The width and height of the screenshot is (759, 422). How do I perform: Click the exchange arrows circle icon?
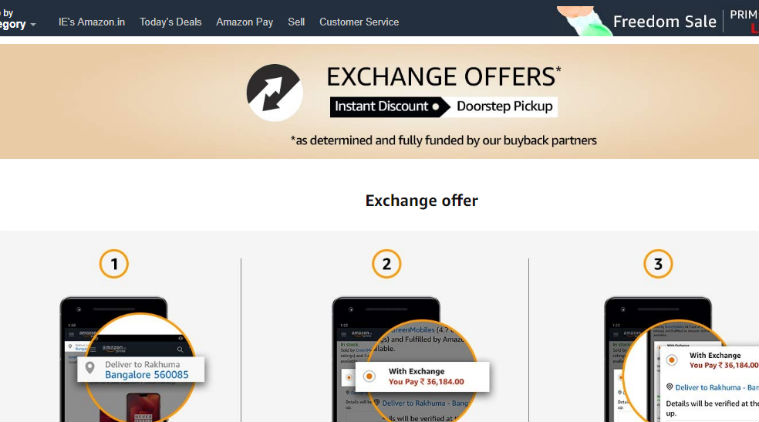click(x=274, y=92)
